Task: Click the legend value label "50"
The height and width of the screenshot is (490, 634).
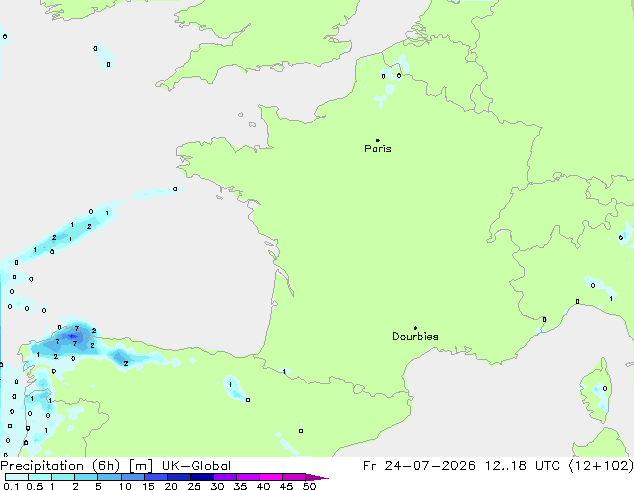Action: [309, 486]
